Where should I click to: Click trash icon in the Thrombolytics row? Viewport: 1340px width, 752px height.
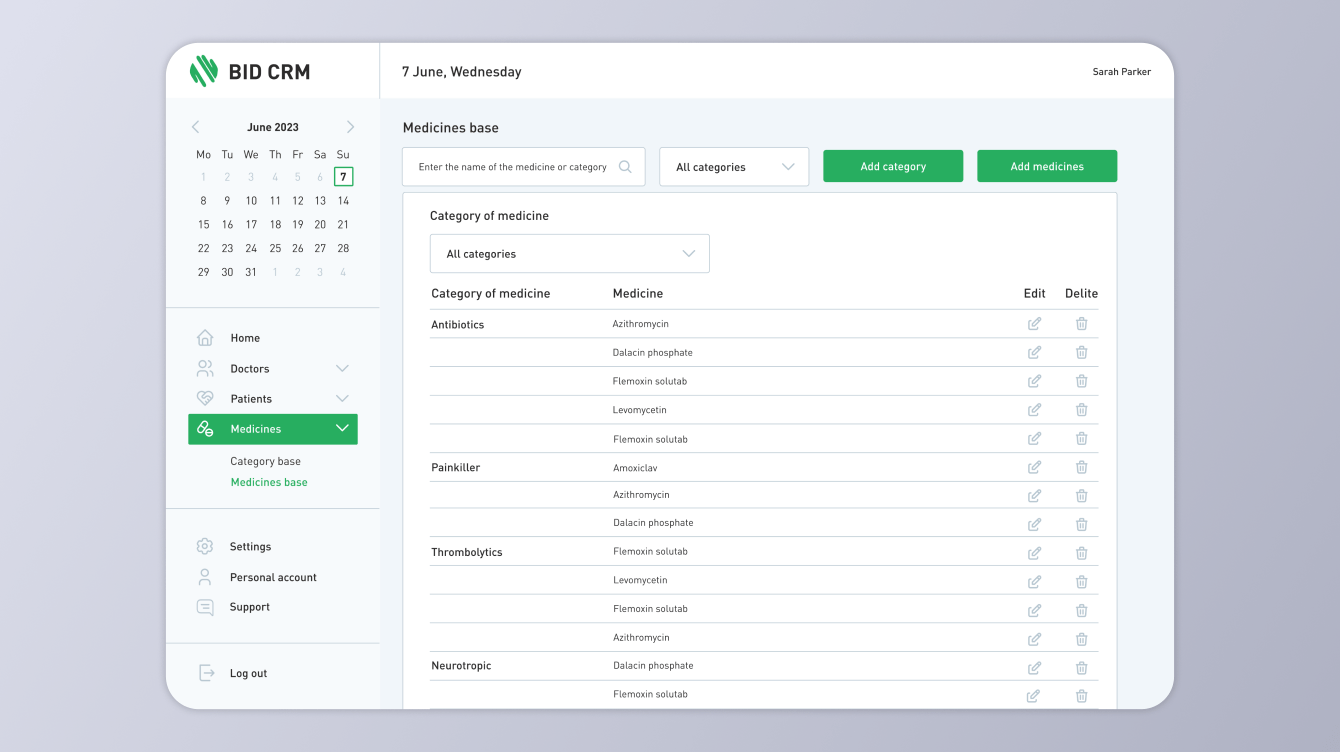point(1081,553)
